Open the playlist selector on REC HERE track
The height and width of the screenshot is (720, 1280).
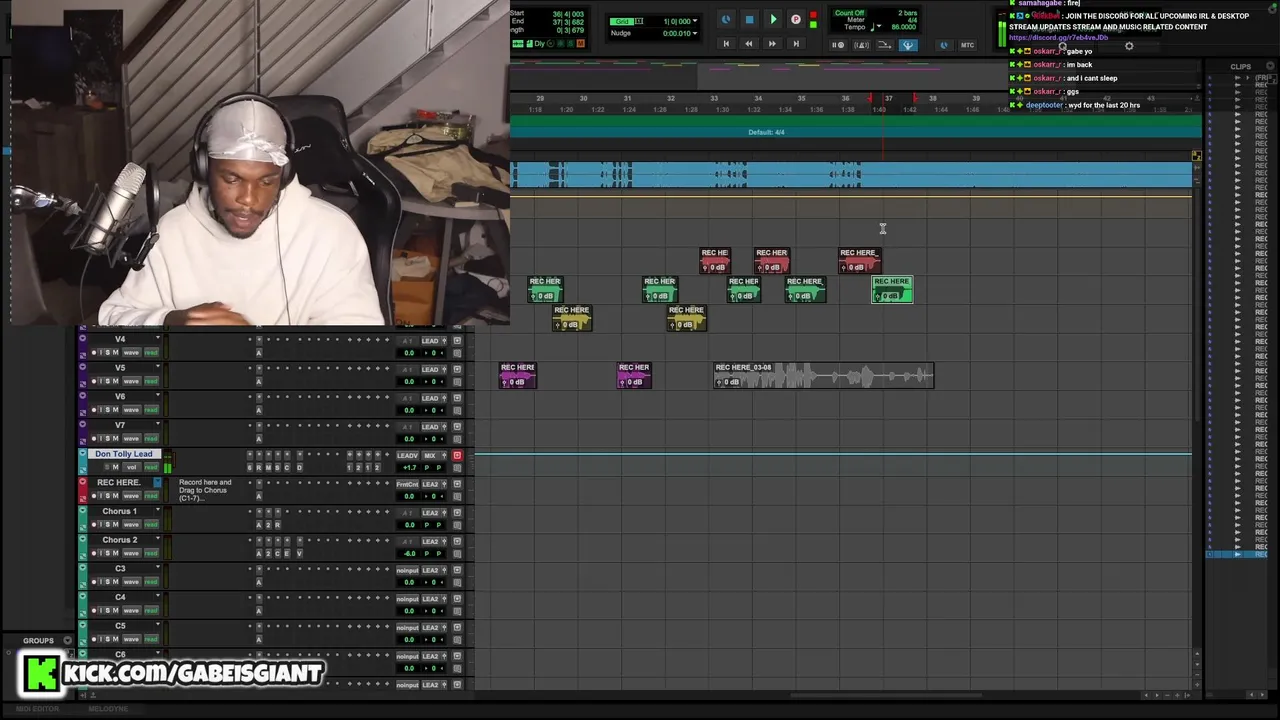[157, 482]
